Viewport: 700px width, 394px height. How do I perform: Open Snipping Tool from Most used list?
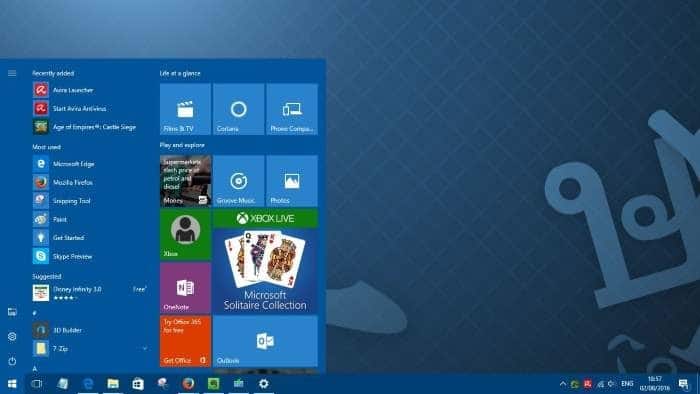[90, 201]
